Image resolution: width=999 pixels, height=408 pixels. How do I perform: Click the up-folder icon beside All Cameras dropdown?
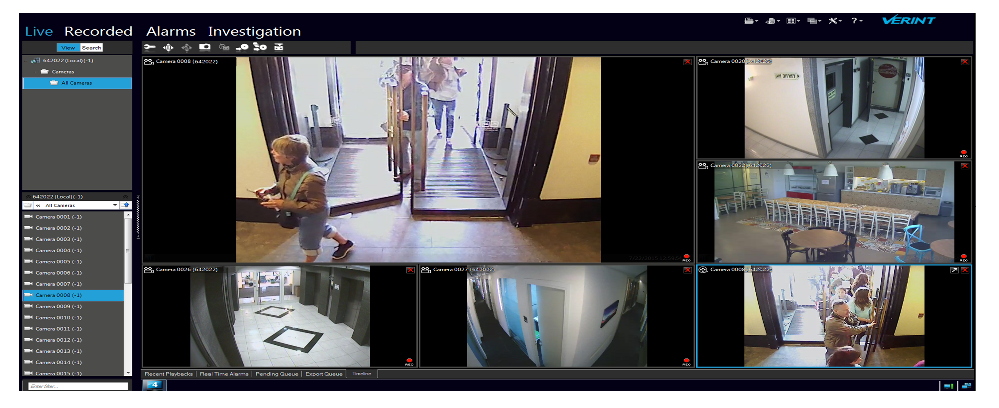pos(127,204)
